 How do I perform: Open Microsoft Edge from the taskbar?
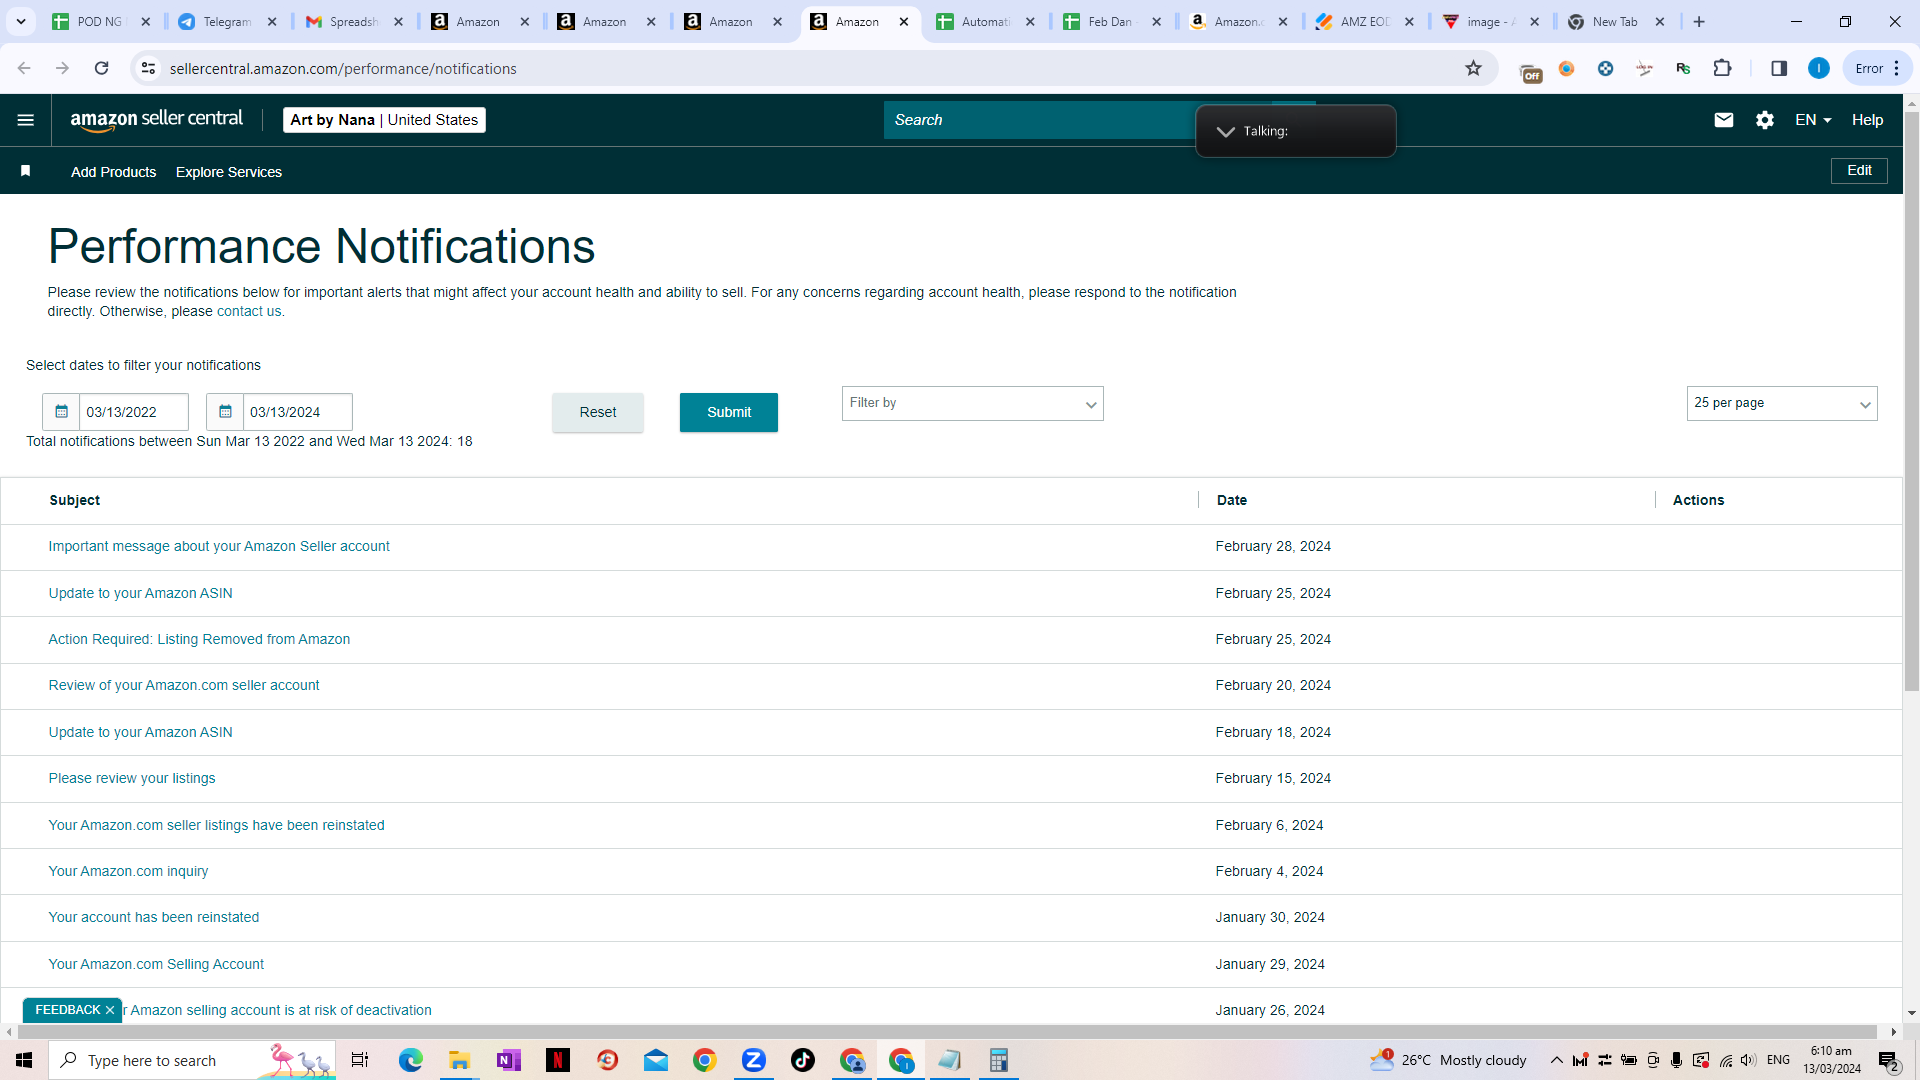411,1060
